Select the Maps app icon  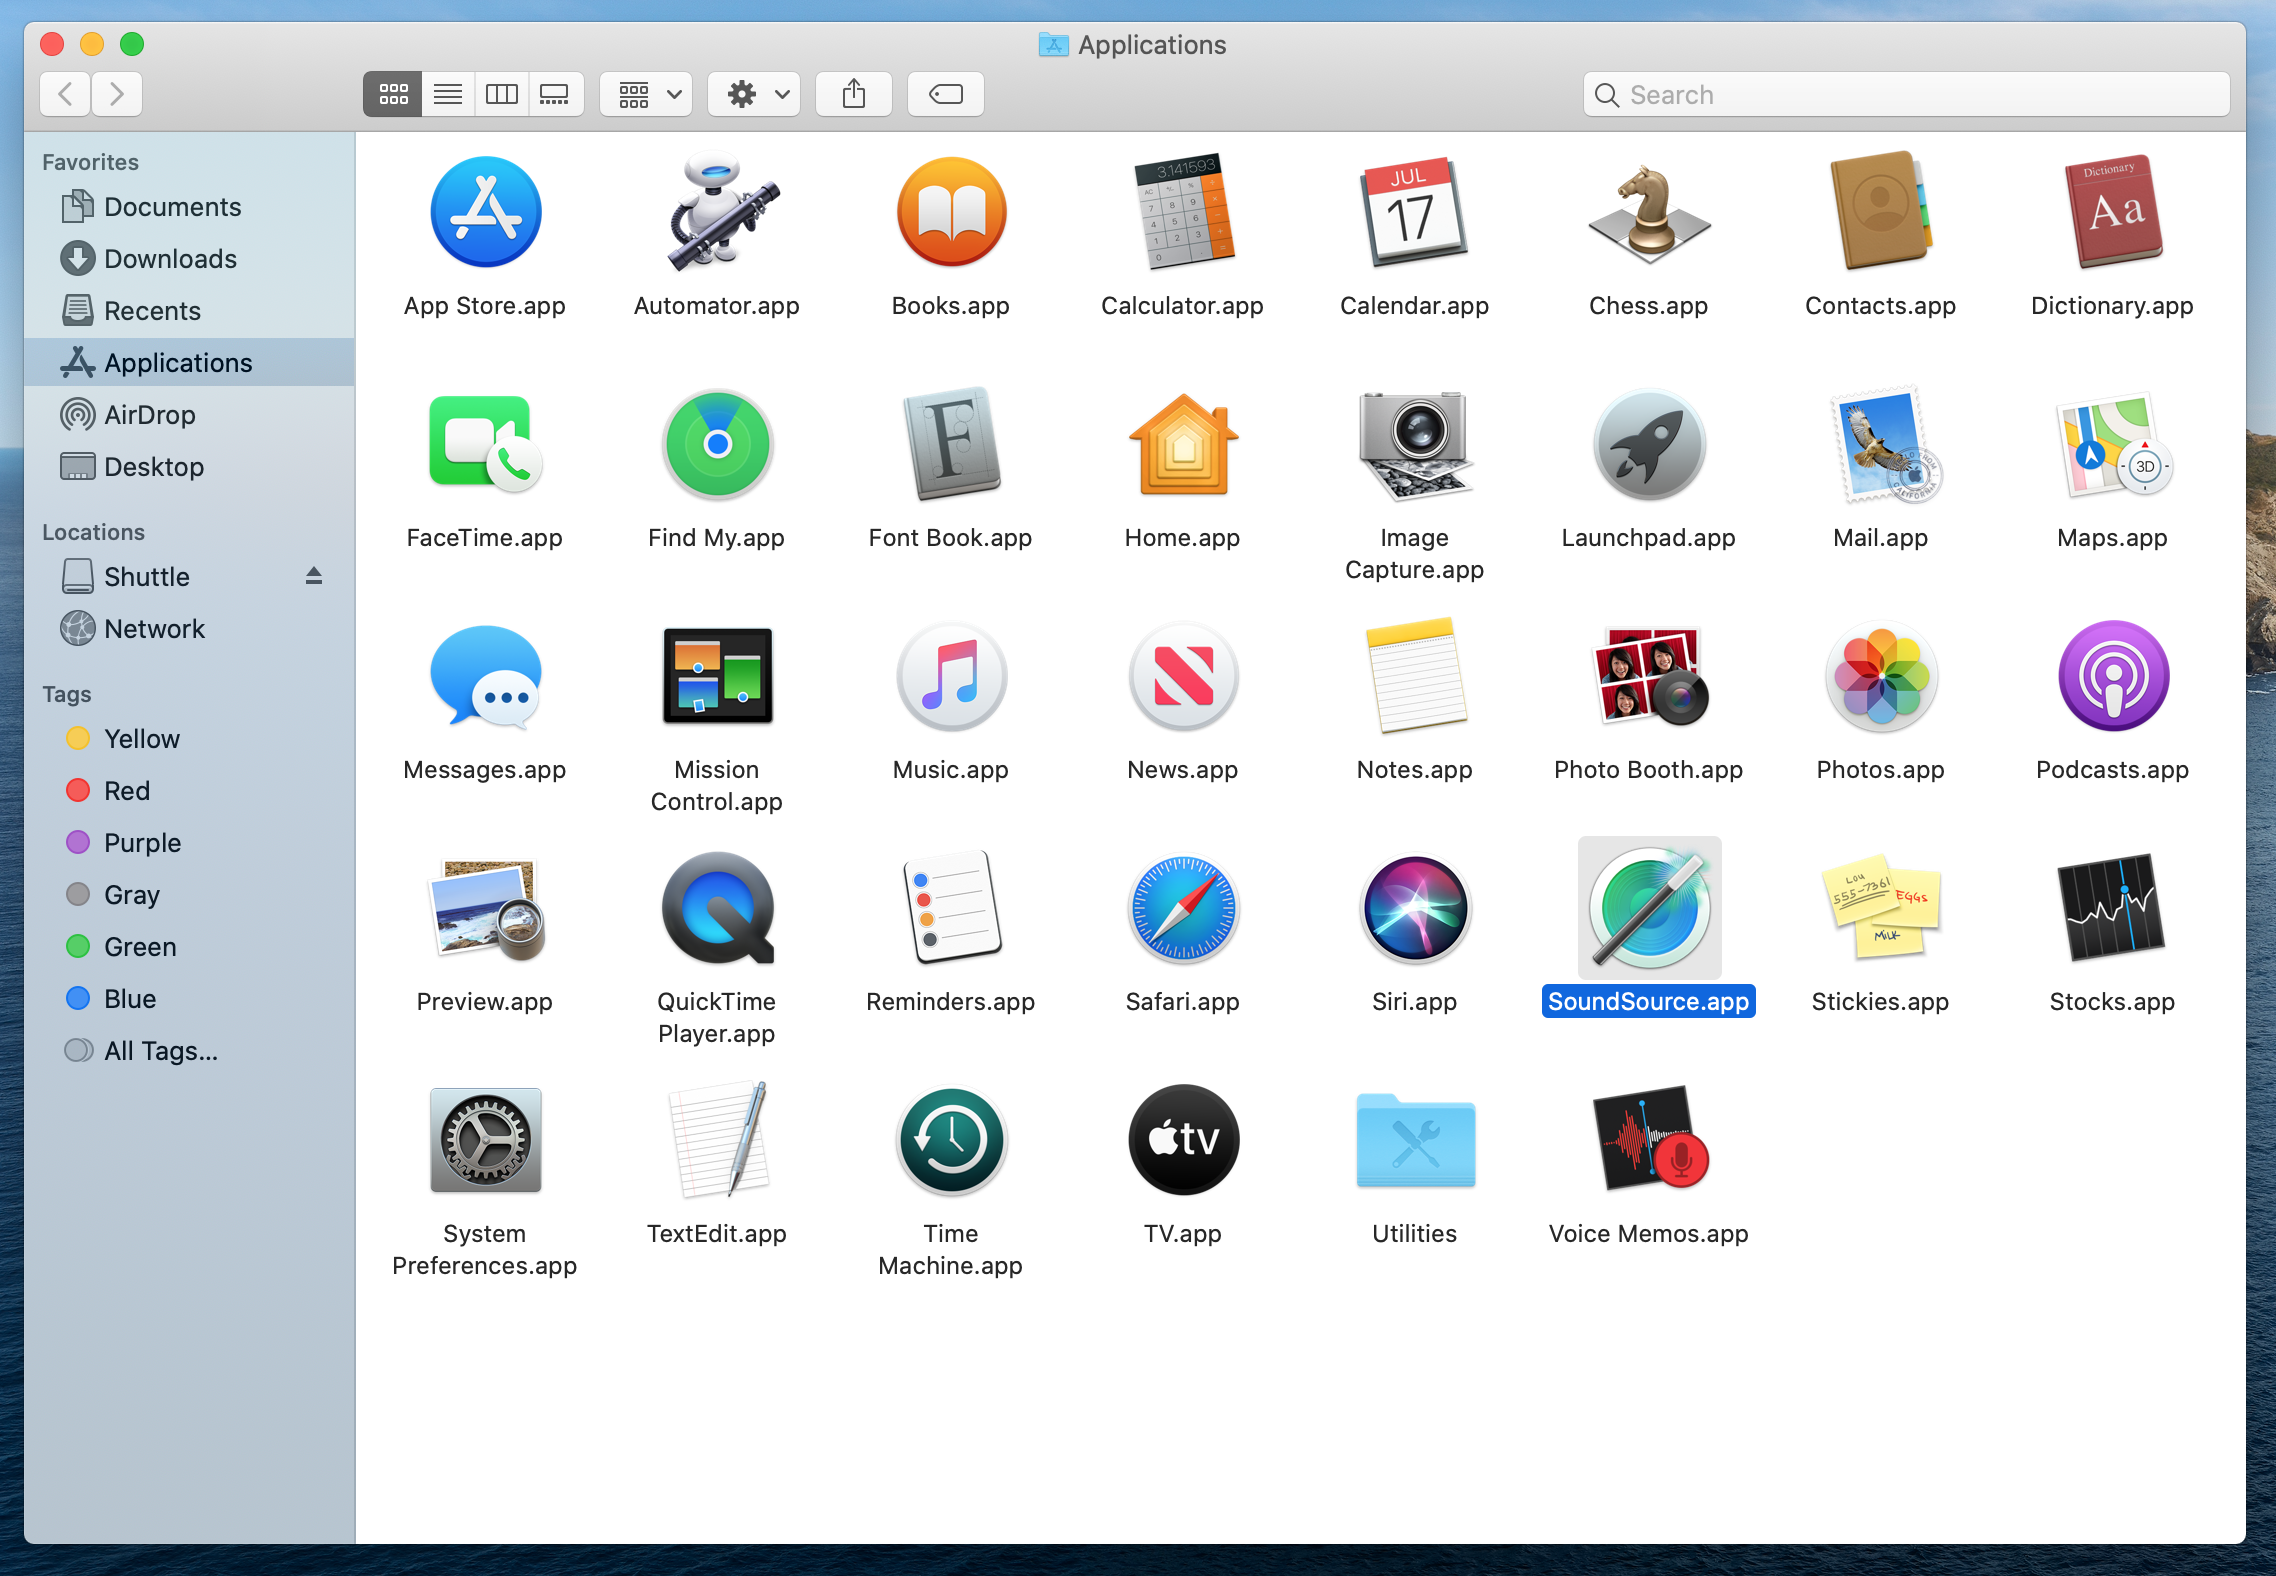point(2113,444)
